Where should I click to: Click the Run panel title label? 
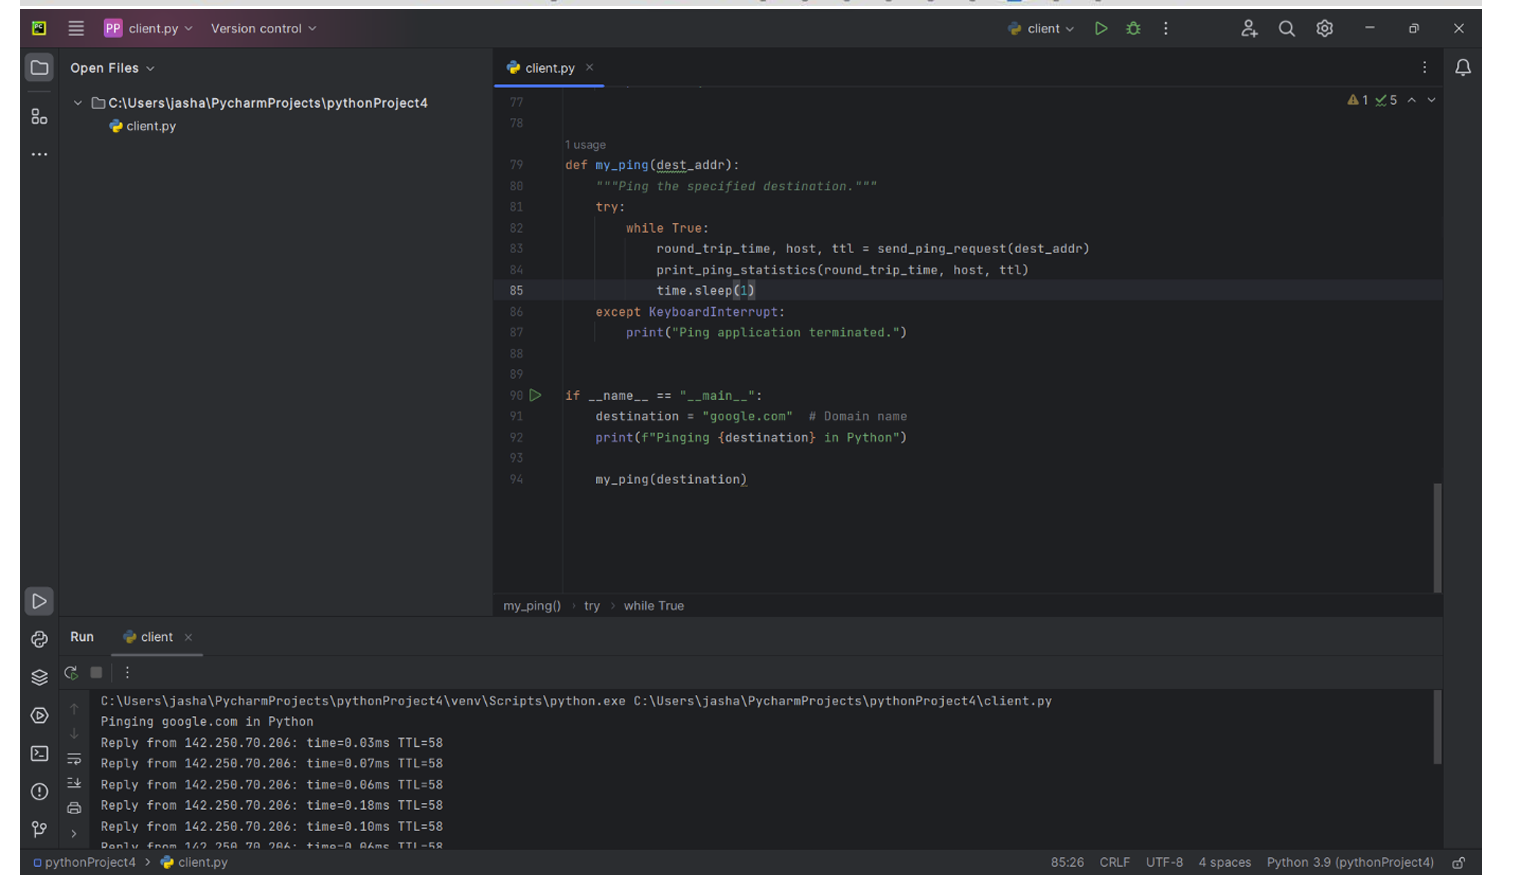82,637
